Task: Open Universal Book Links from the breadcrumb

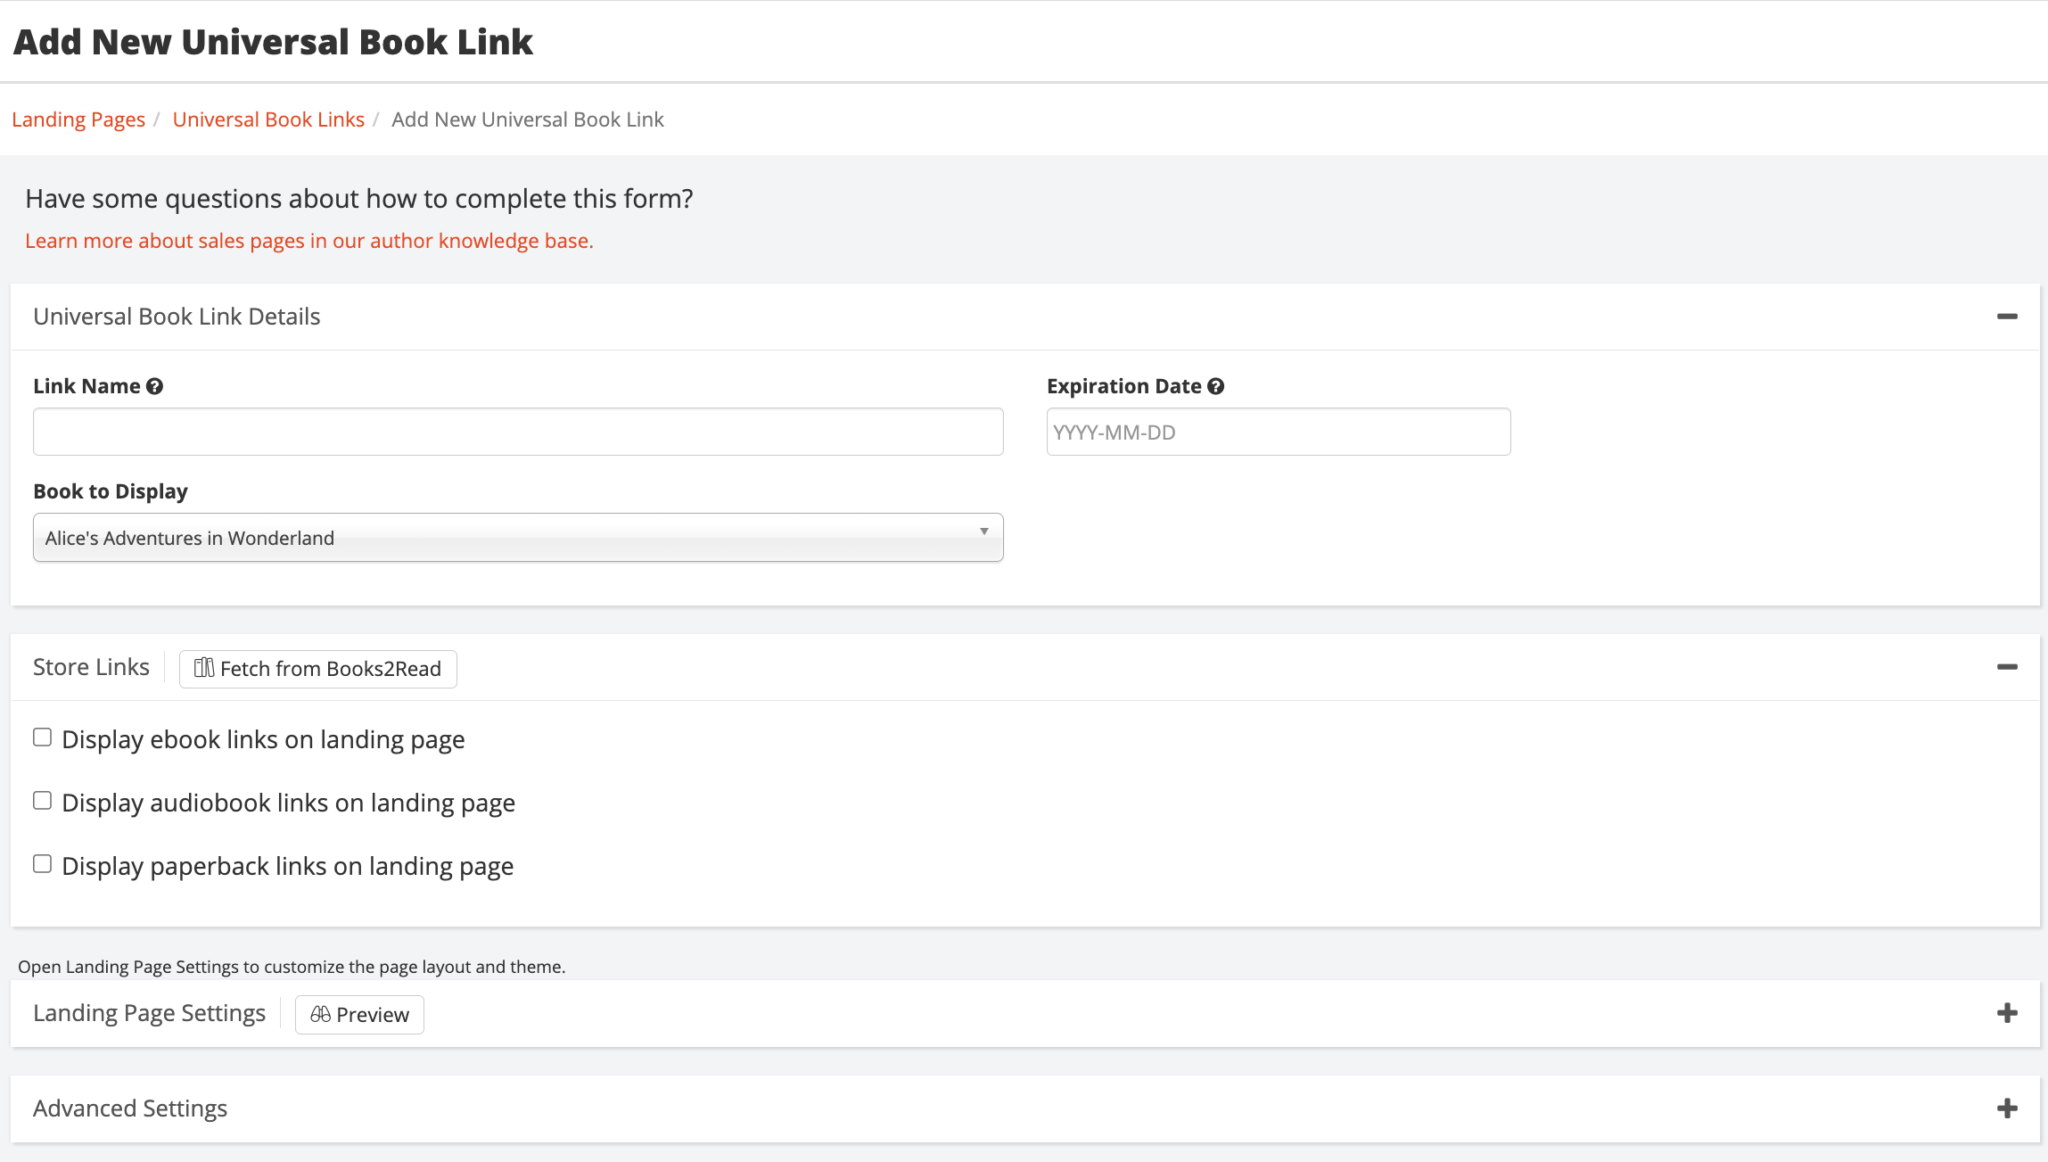Action: (268, 119)
